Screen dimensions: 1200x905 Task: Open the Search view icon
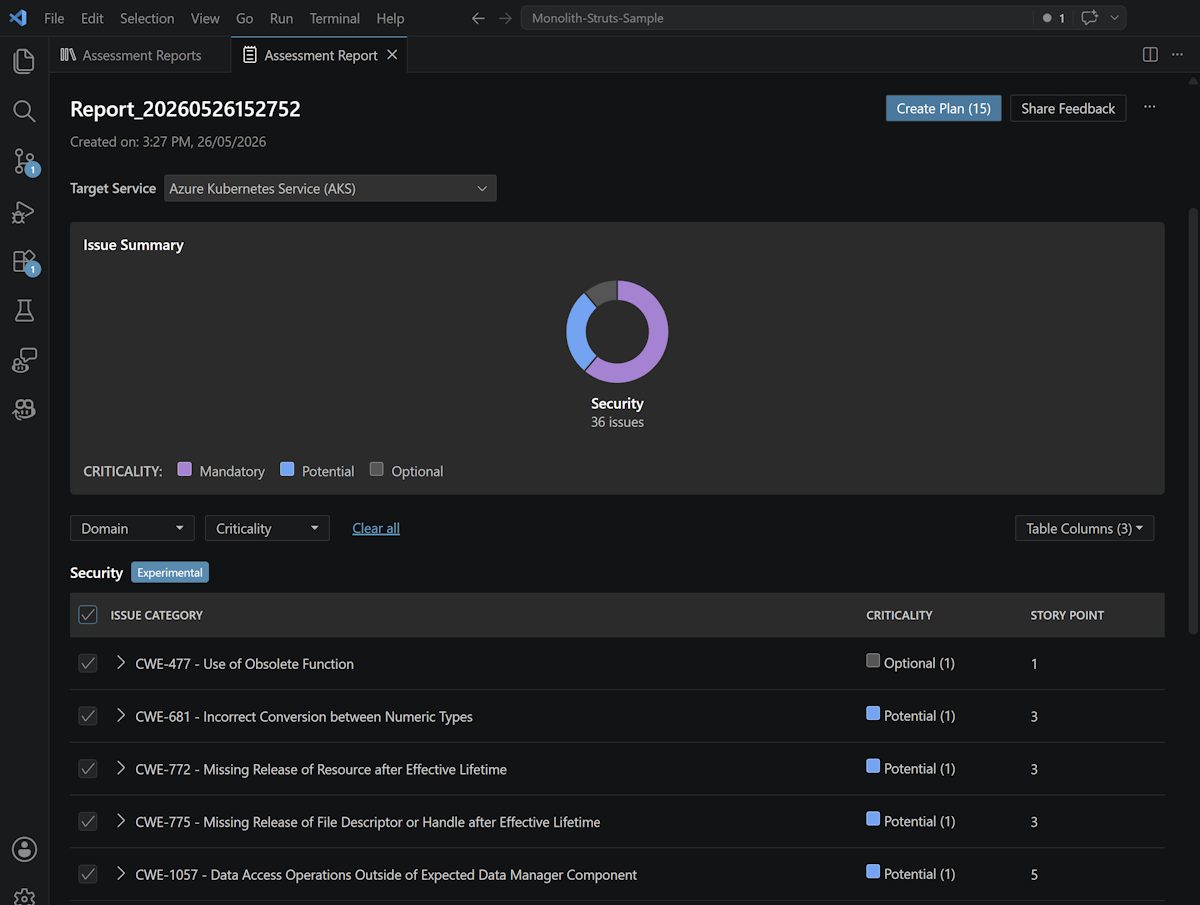point(24,111)
